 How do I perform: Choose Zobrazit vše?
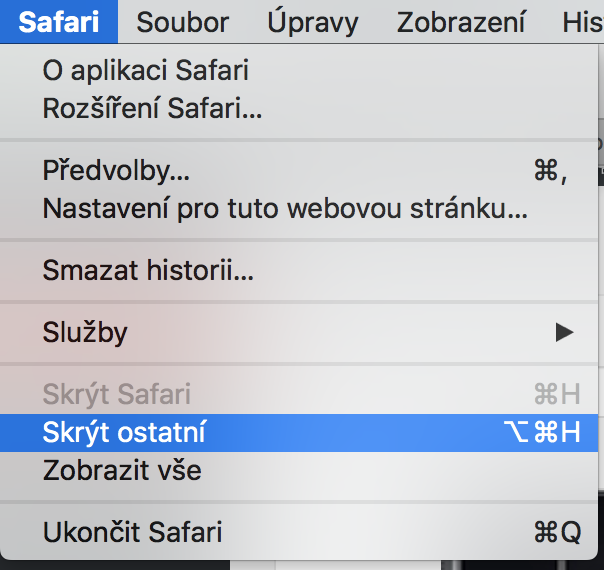122,470
